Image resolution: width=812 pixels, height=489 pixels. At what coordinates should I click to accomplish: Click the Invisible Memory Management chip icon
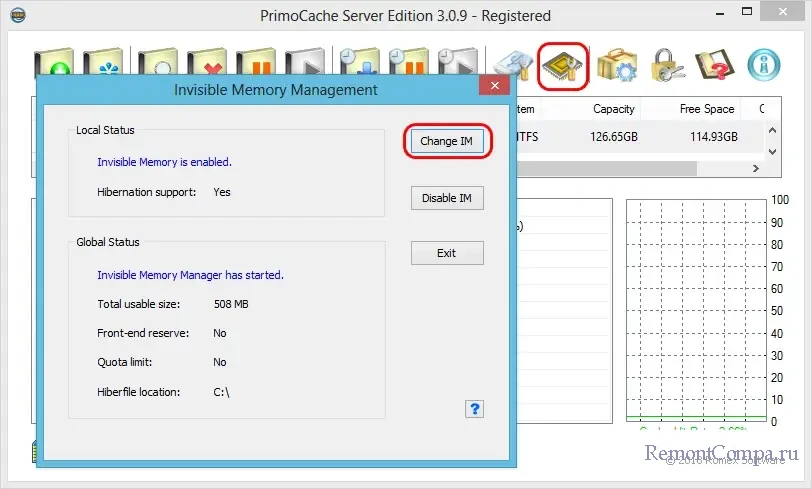pyautogui.click(x=563, y=64)
